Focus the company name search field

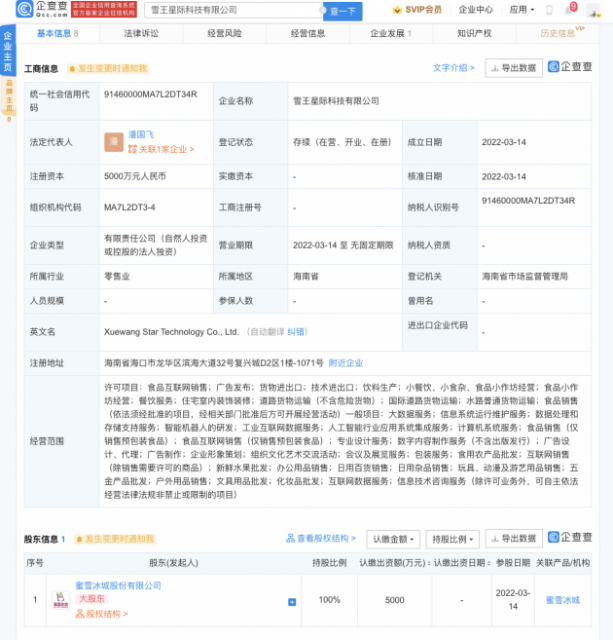[x=233, y=10]
